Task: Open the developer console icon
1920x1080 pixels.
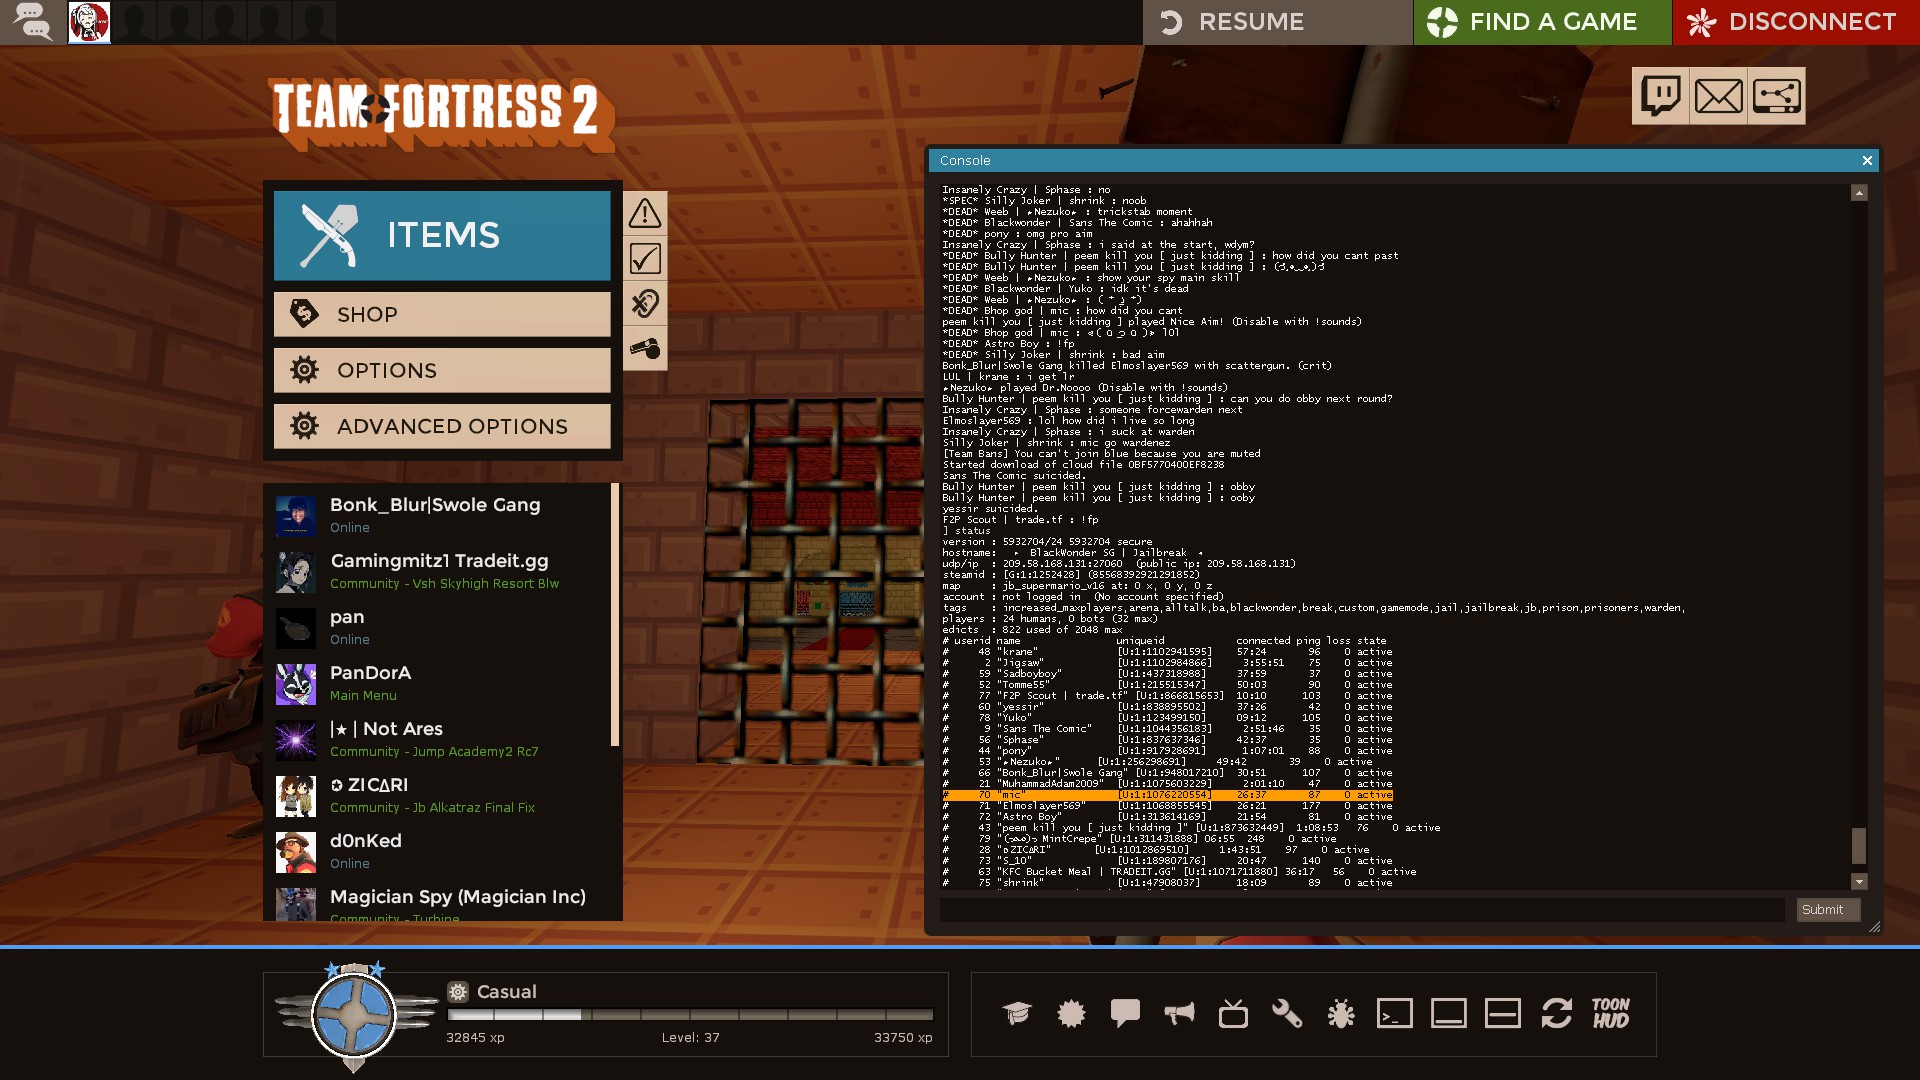Action: pyautogui.click(x=1395, y=1013)
